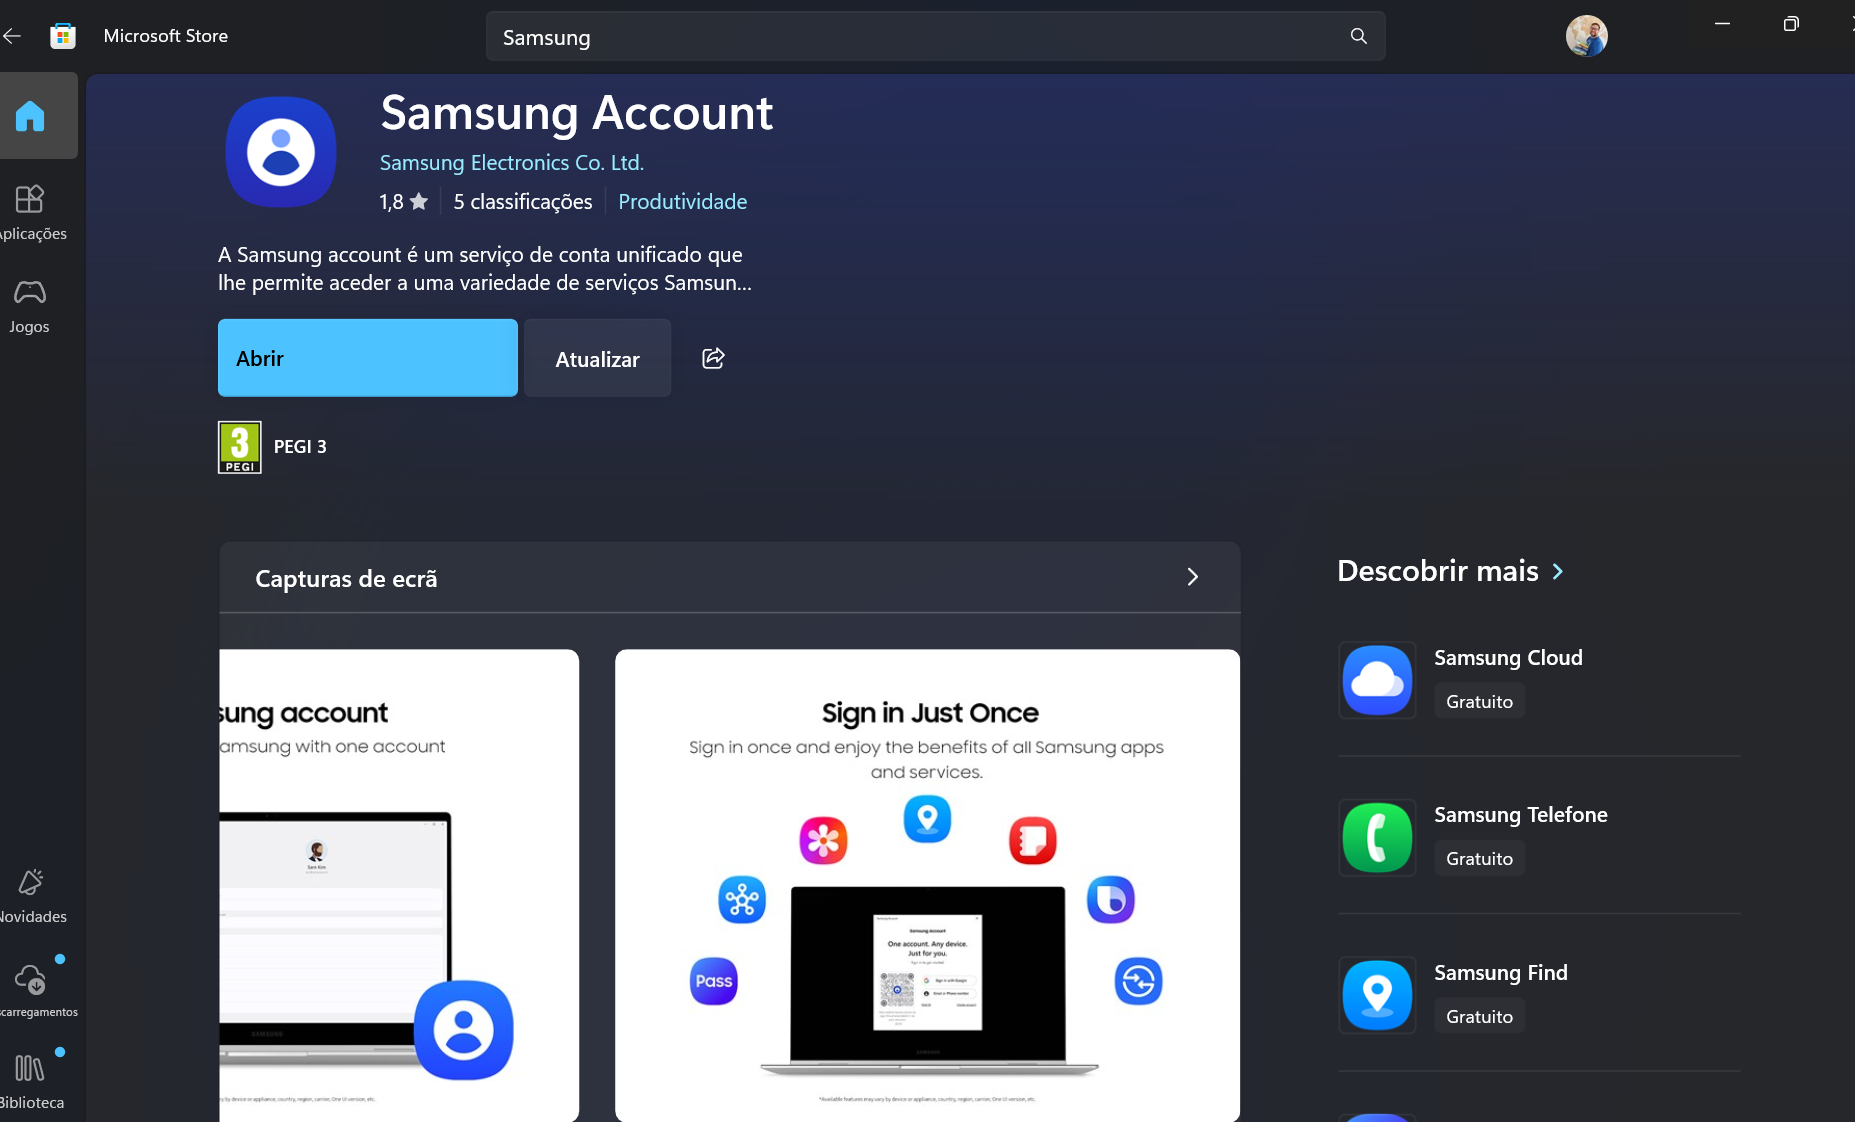Select the Samsung Find app icon
The height and width of the screenshot is (1122, 1855).
(x=1377, y=995)
